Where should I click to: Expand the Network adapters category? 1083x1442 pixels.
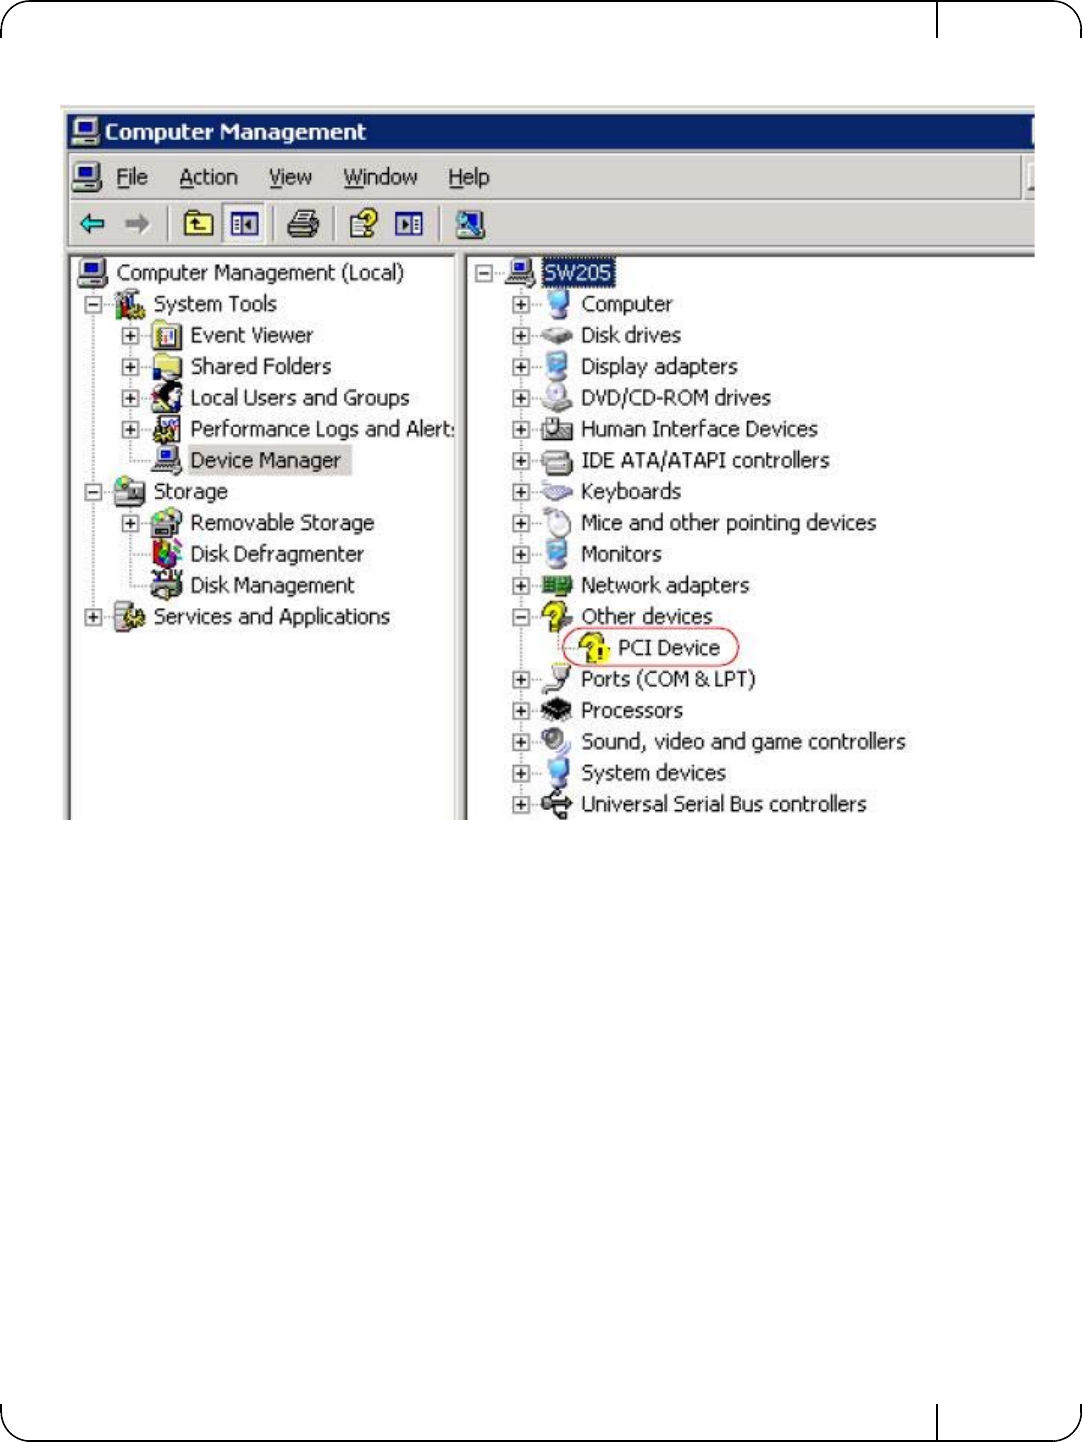[521, 585]
